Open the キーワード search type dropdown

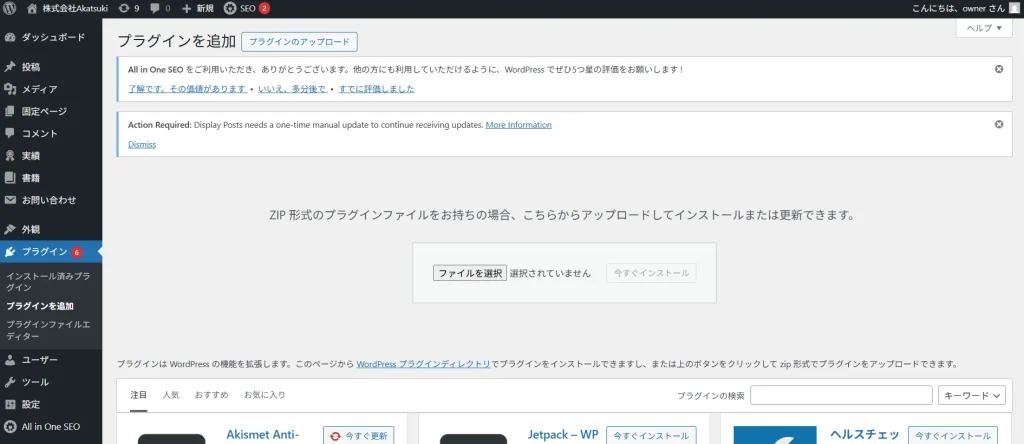pyautogui.click(x=971, y=395)
